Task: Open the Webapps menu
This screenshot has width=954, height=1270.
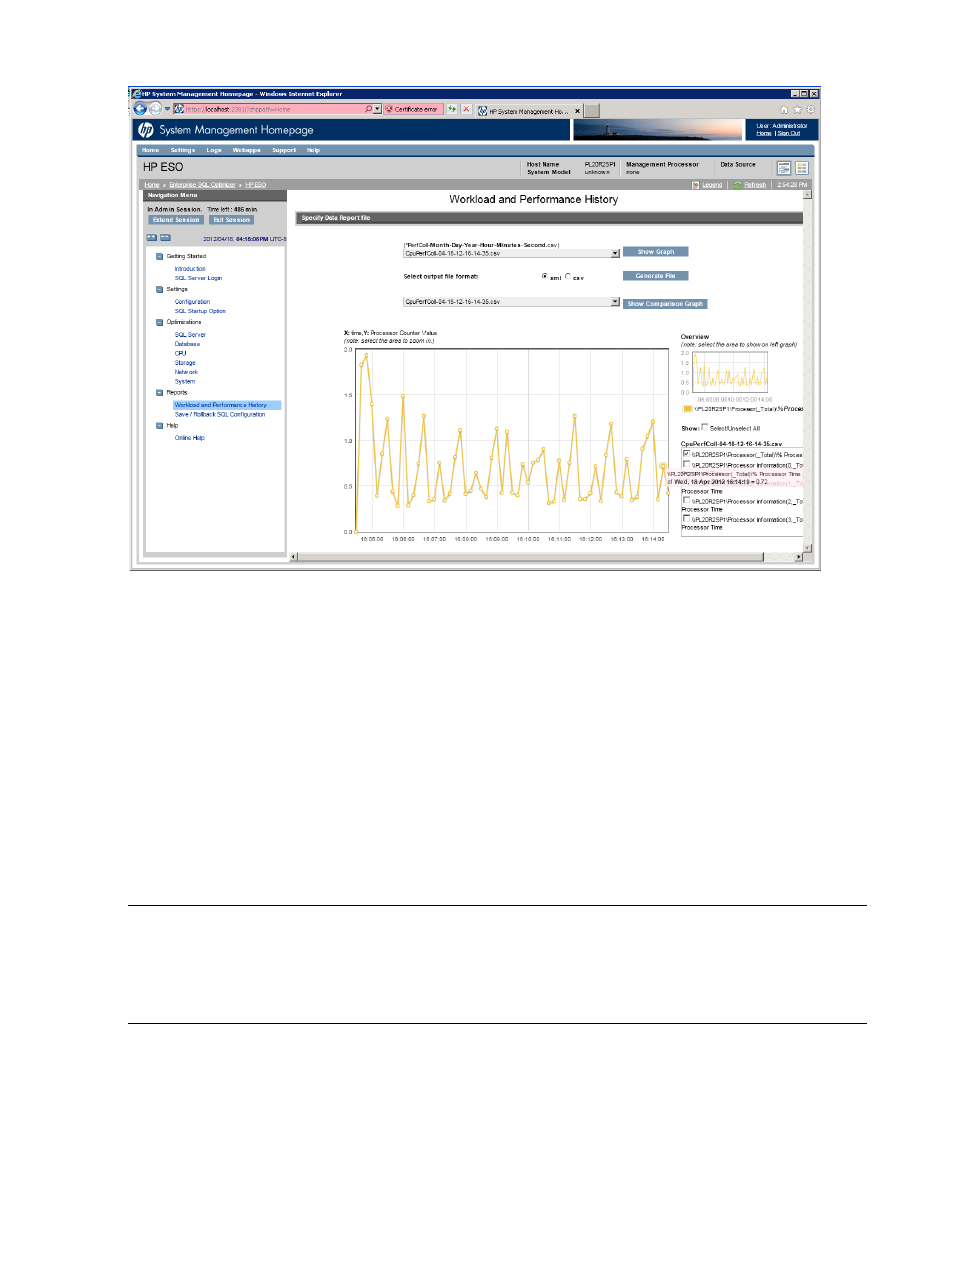Action: pos(247,150)
